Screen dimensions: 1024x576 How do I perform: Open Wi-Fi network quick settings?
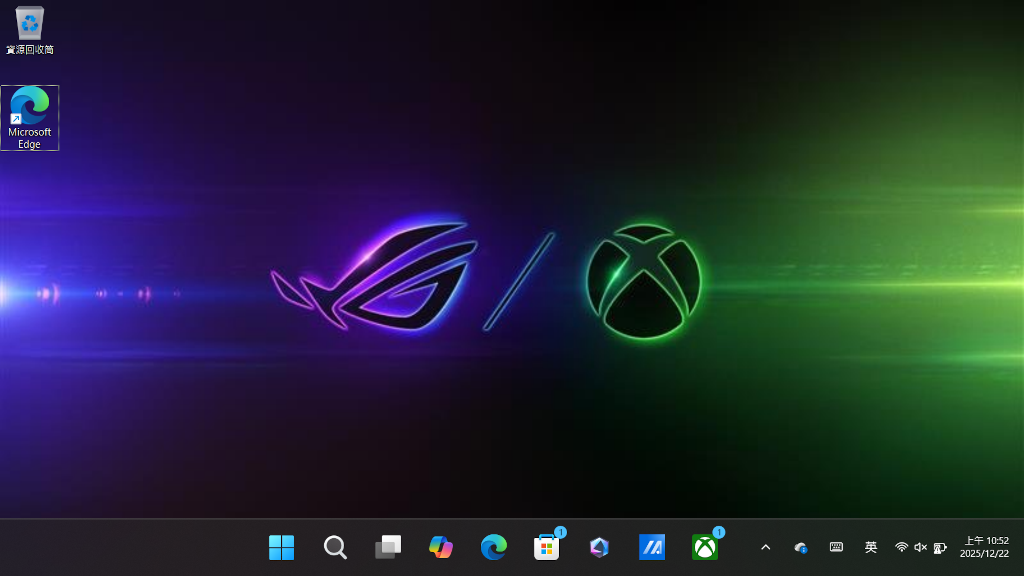tap(901, 547)
